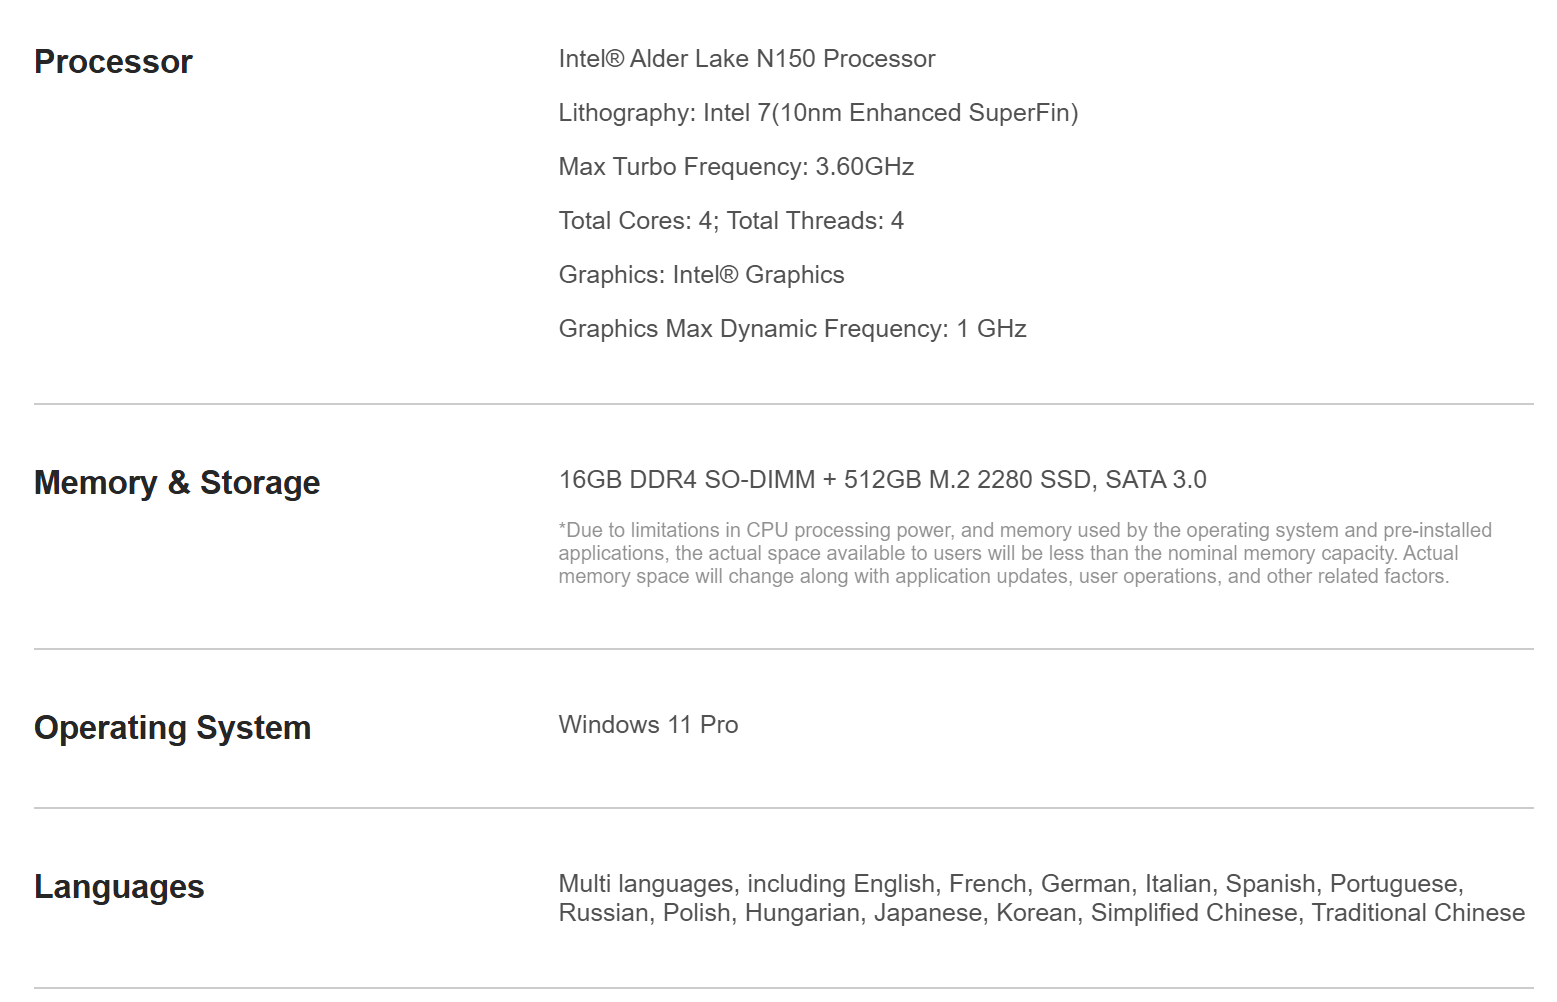This screenshot has width=1557, height=1002.
Task: Click the SATA 3.0 text
Action: pyautogui.click(x=1155, y=480)
